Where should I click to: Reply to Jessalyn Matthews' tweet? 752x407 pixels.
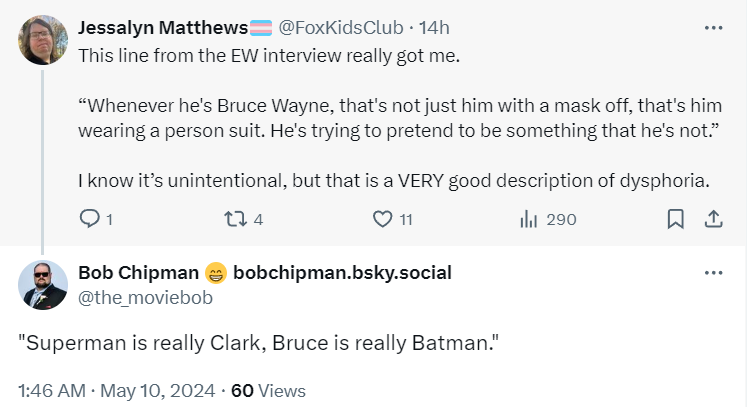point(89,219)
